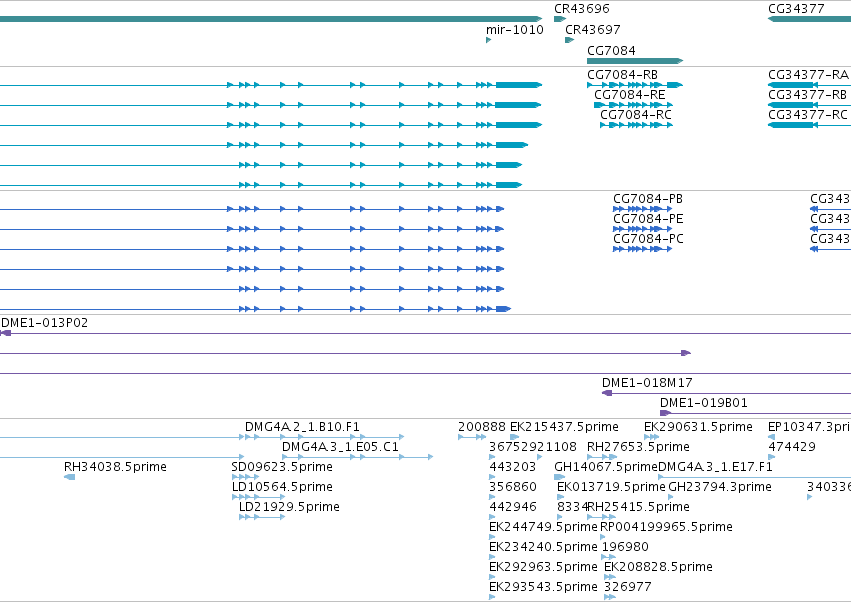Select the GH14067.5prime label
This screenshot has height=602, width=851.
tap(606, 467)
